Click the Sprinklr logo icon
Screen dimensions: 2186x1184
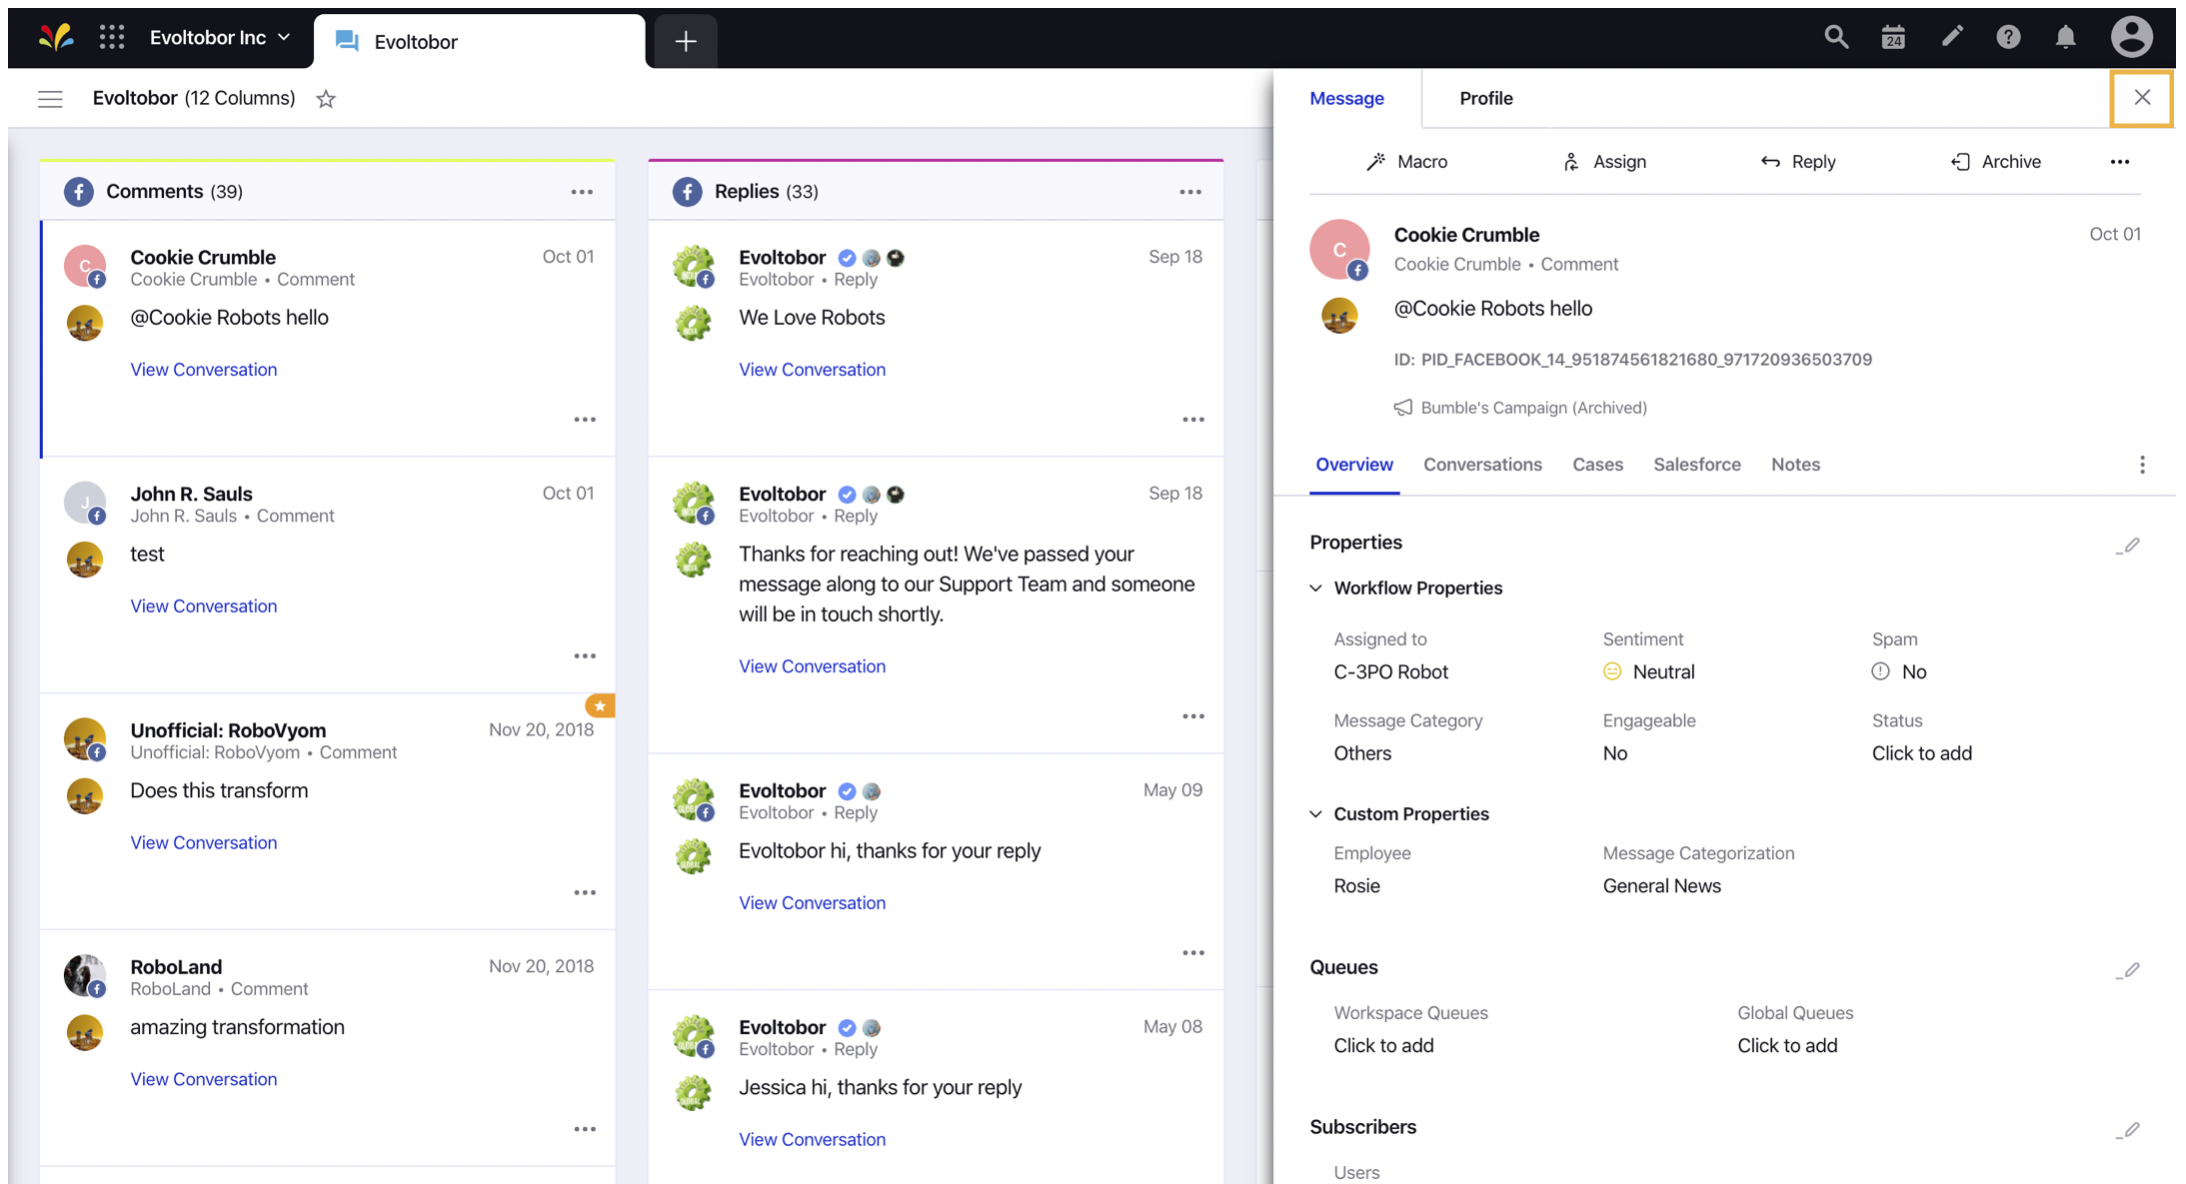[x=57, y=38]
